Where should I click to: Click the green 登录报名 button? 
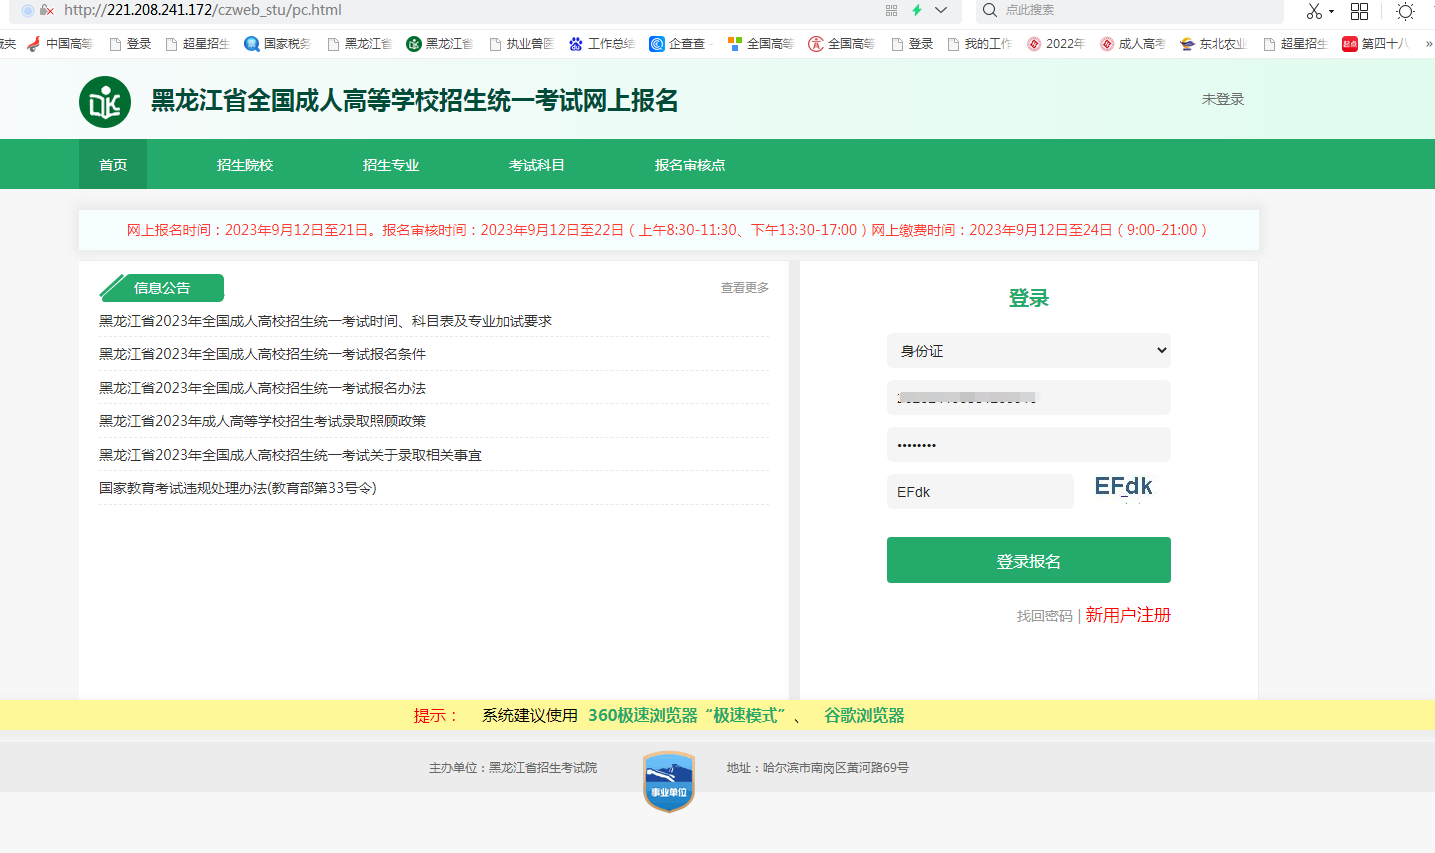pos(1028,561)
